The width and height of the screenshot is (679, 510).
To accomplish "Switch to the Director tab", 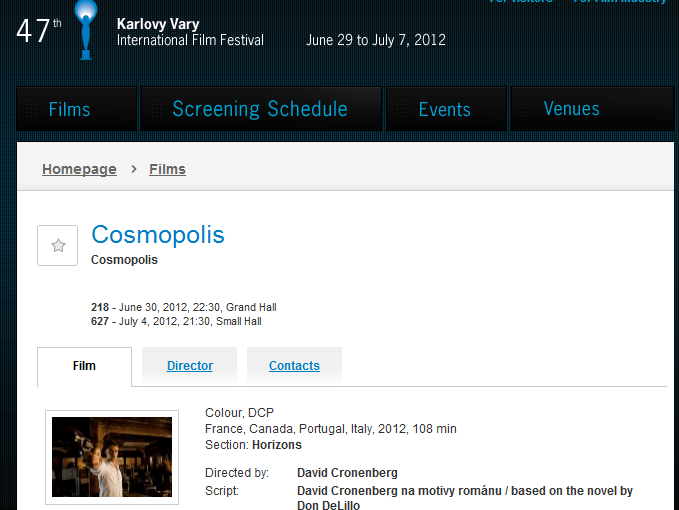I will click(x=190, y=366).
